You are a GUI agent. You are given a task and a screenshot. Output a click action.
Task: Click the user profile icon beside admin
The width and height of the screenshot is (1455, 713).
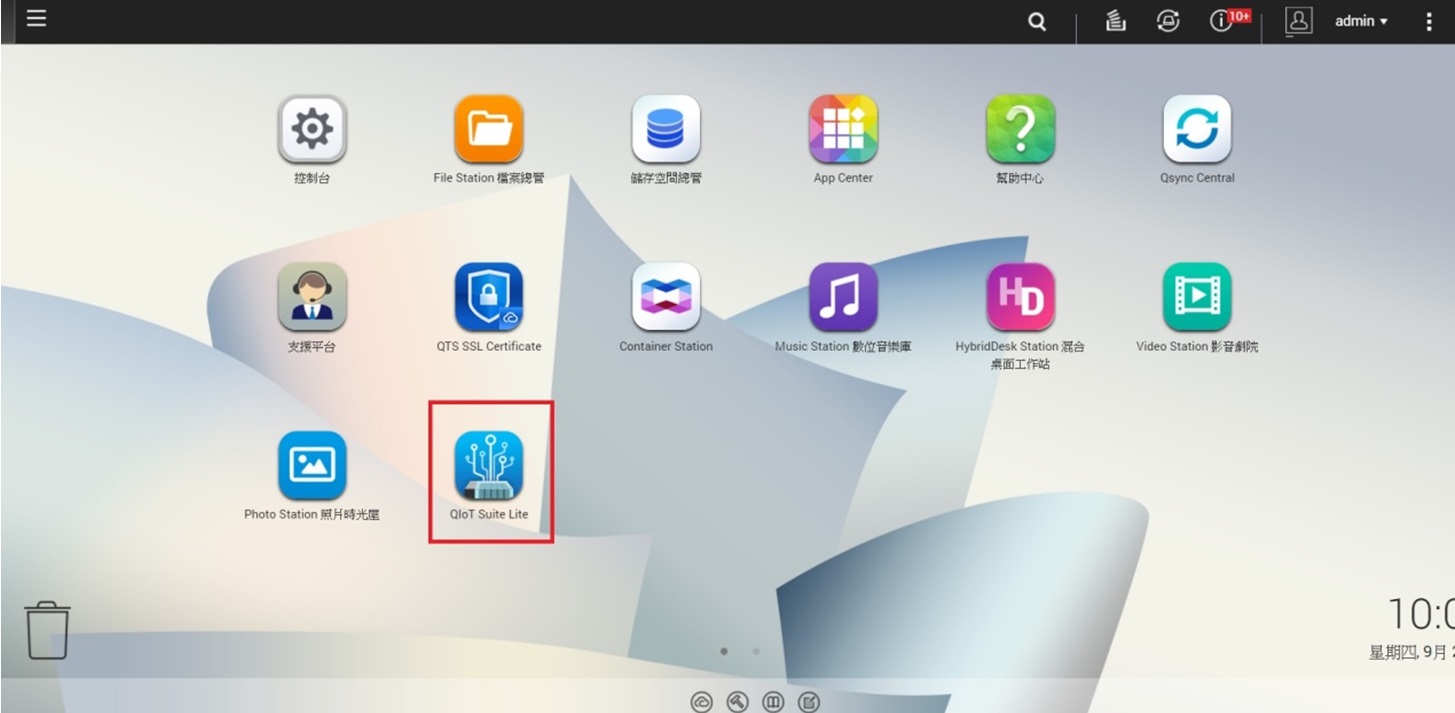pyautogui.click(x=1298, y=21)
